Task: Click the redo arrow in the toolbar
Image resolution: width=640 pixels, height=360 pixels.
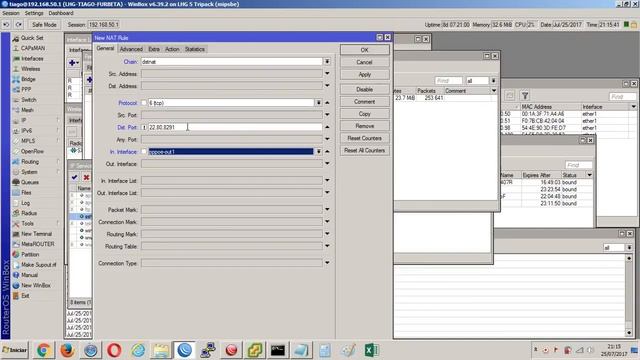Action: click(19, 24)
